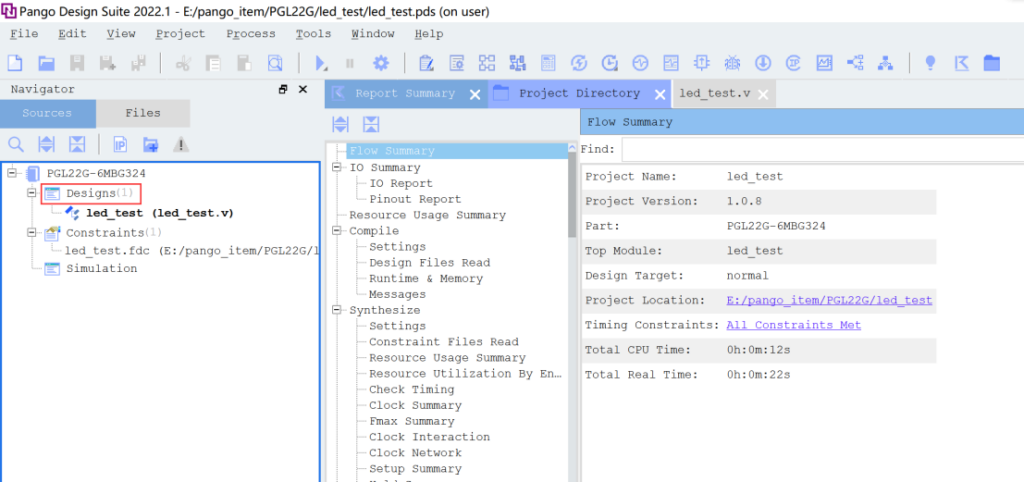The image size is (1024, 482).
Task: Click the lightbulb icon in toolbar
Action: pyautogui.click(x=930, y=63)
